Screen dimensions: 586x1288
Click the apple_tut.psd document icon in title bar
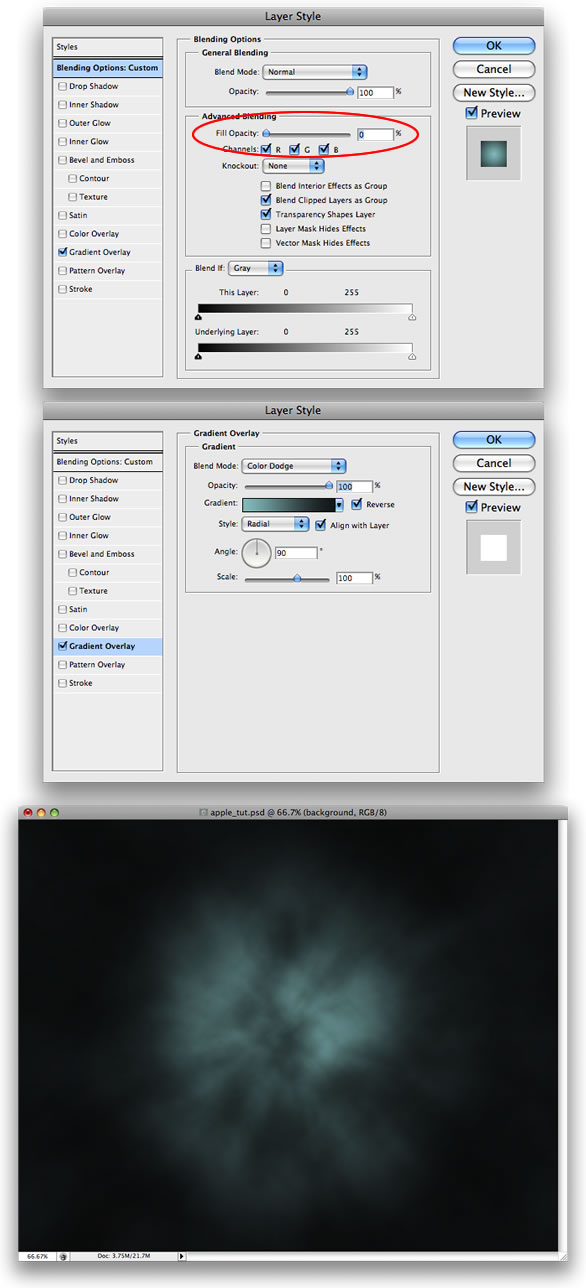point(204,812)
